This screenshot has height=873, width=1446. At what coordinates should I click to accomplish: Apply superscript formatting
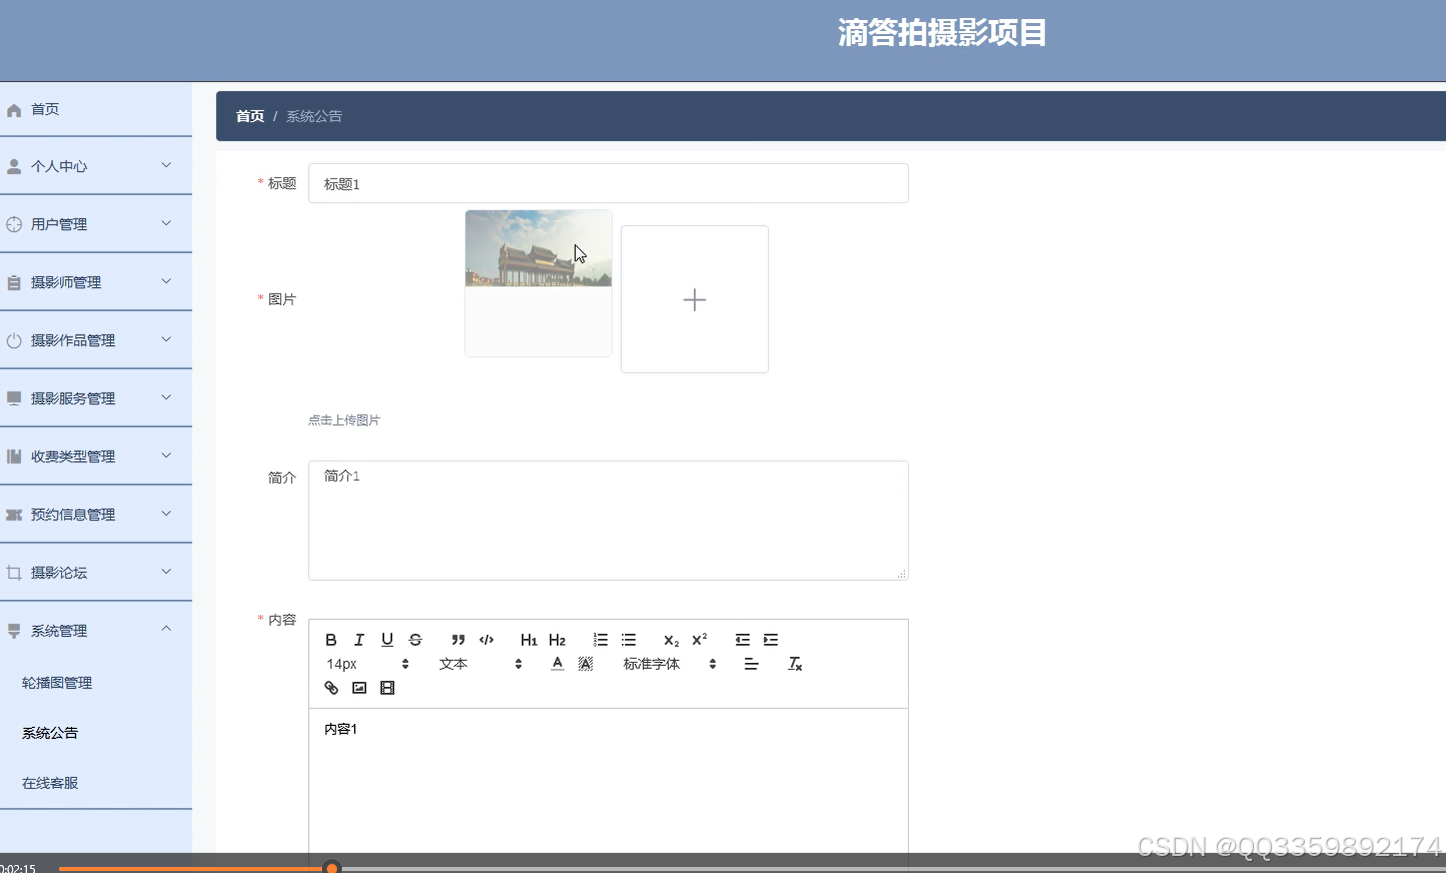click(x=699, y=640)
